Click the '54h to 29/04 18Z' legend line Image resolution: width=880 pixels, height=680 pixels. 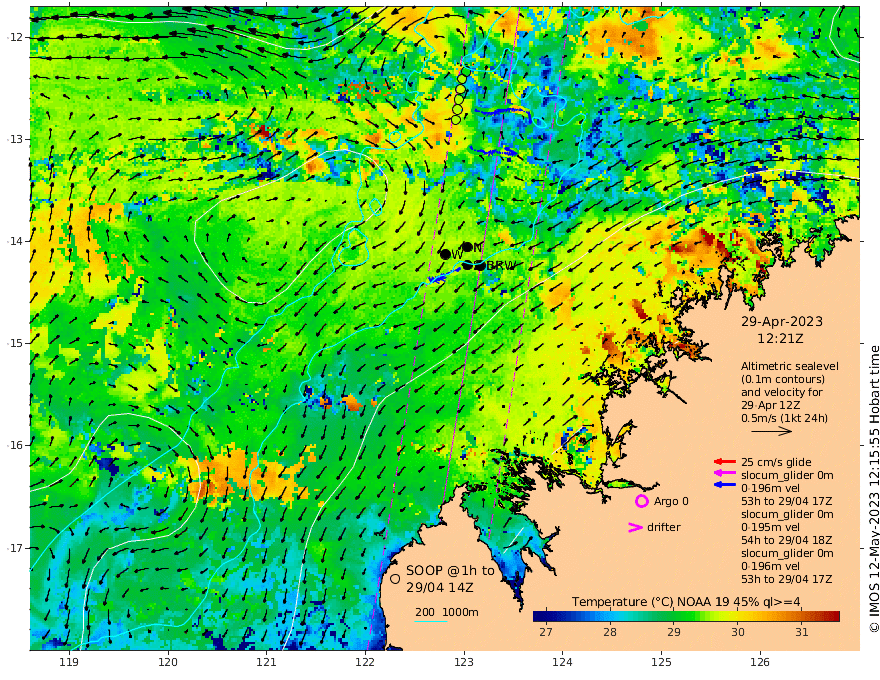[786, 540]
